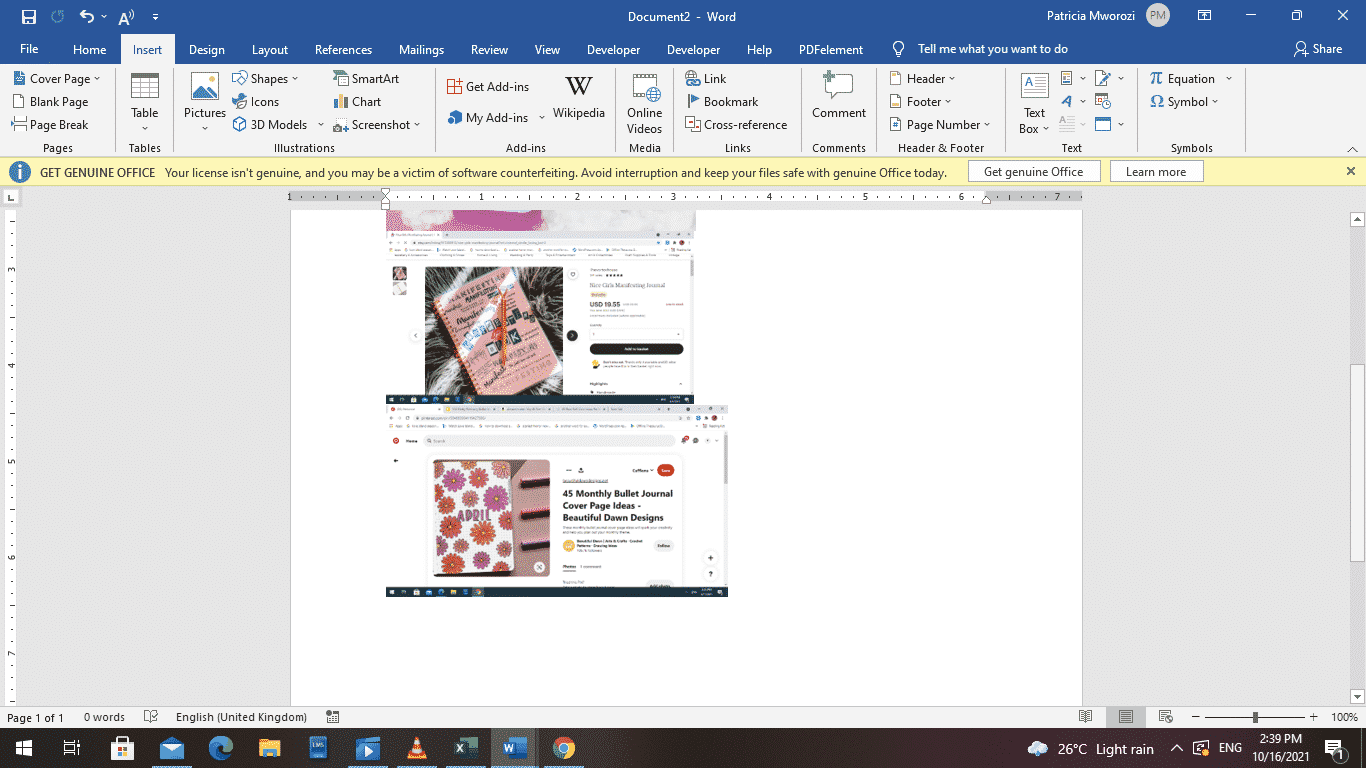
Task: Expand the Page Number menu
Action: pyautogui.click(x=938, y=124)
